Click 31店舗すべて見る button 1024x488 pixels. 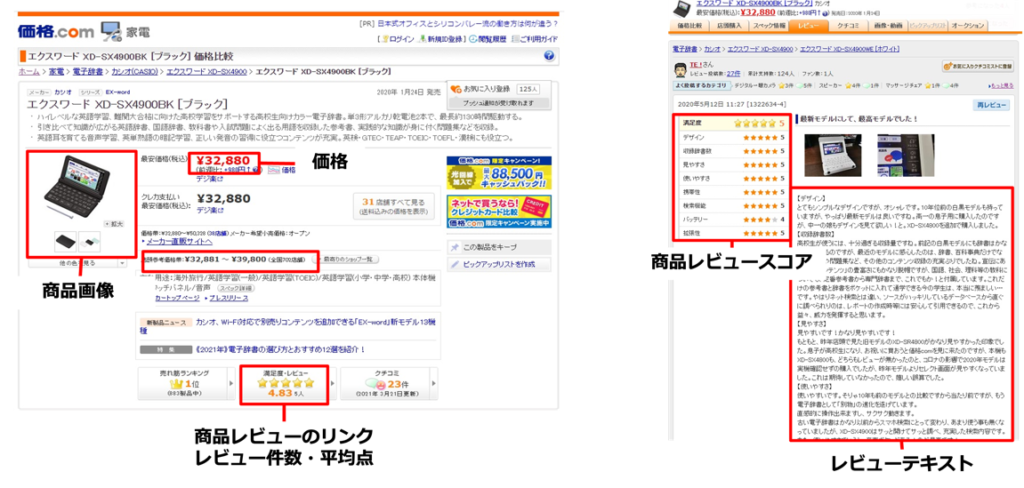(396, 206)
